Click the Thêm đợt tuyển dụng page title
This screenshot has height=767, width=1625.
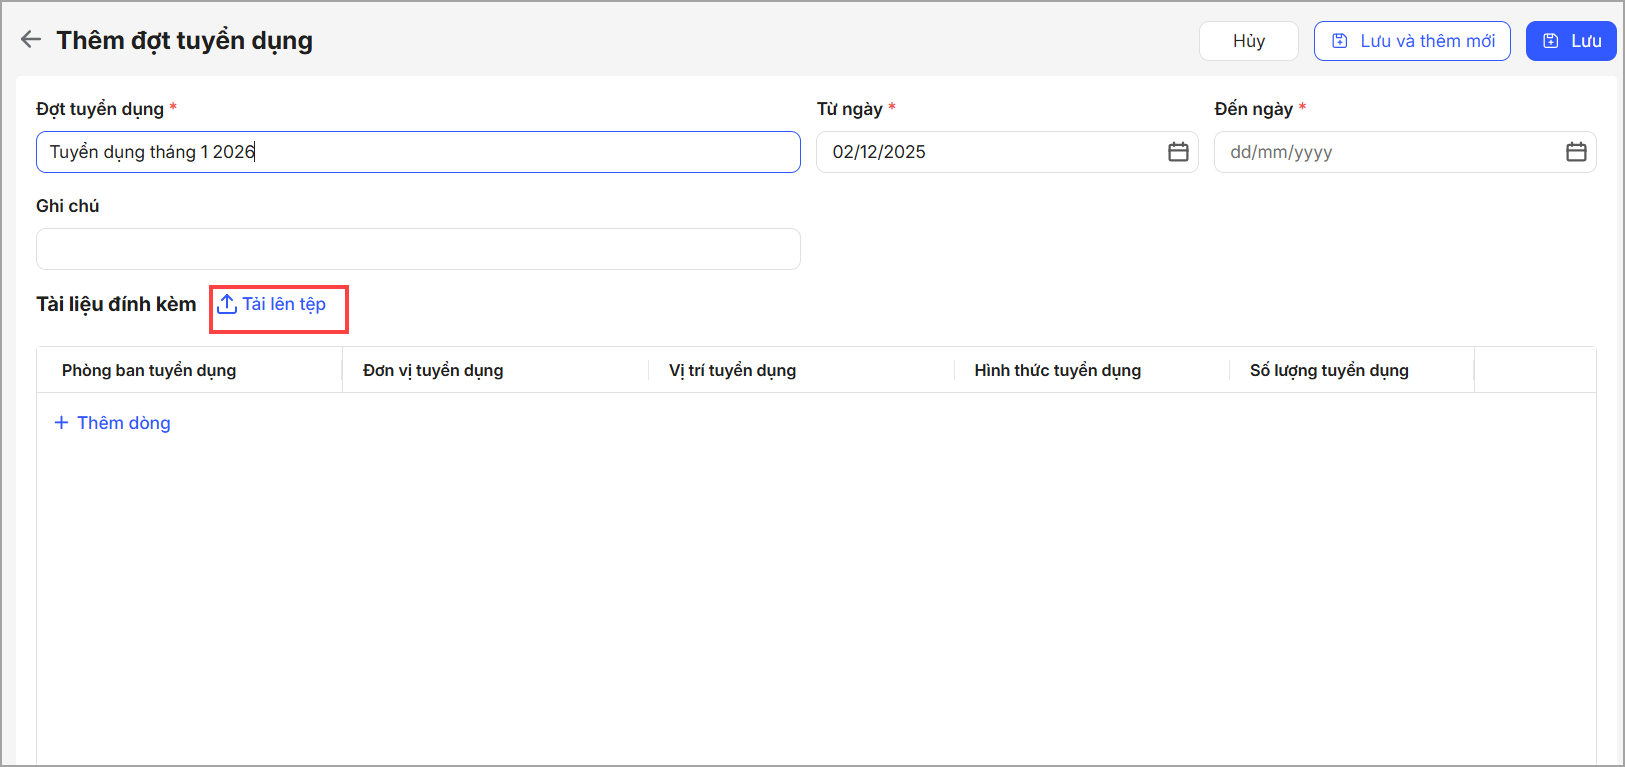tap(184, 40)
